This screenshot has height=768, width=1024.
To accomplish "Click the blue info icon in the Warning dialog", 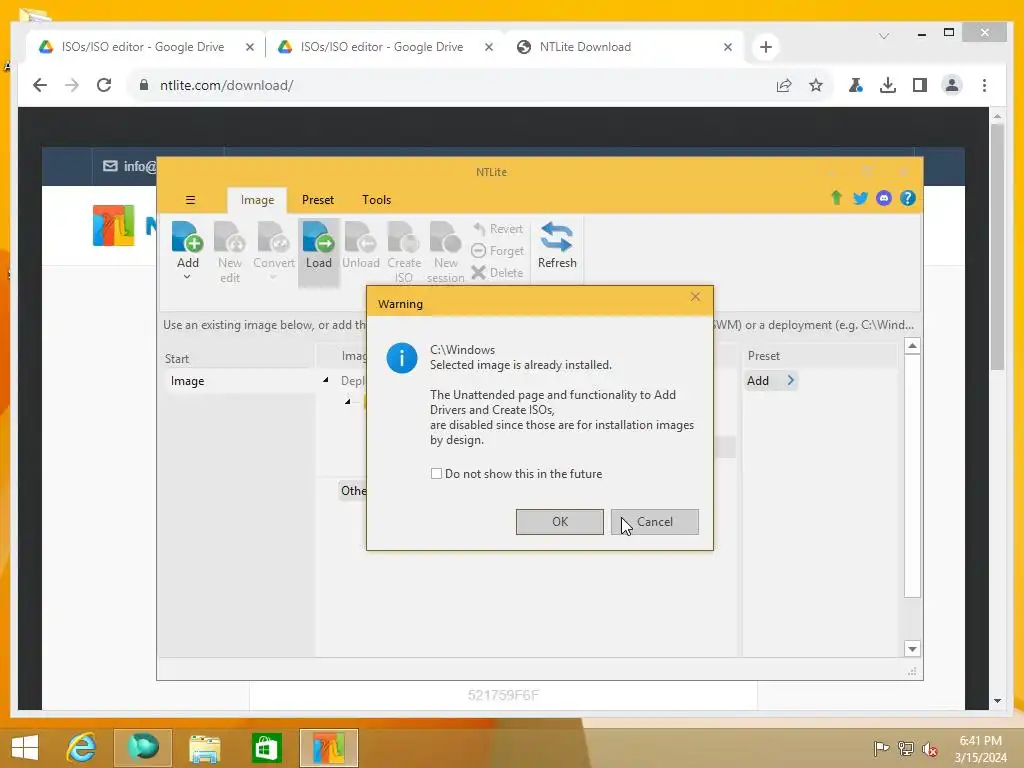I will click(402, 358).
